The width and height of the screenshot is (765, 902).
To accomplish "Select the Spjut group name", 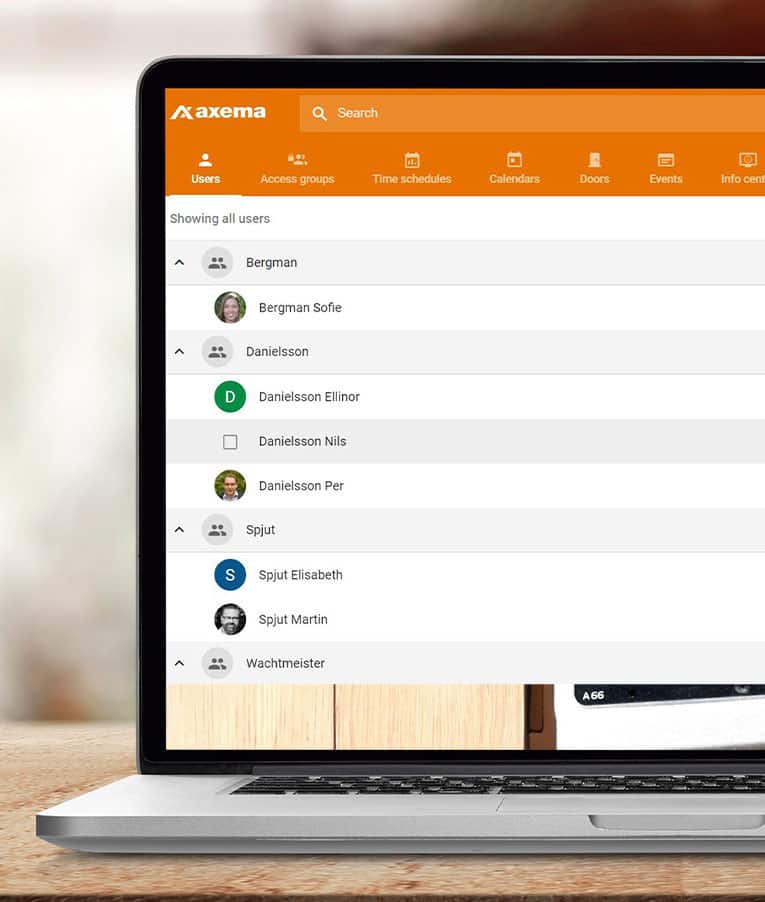I will [261, 530].
